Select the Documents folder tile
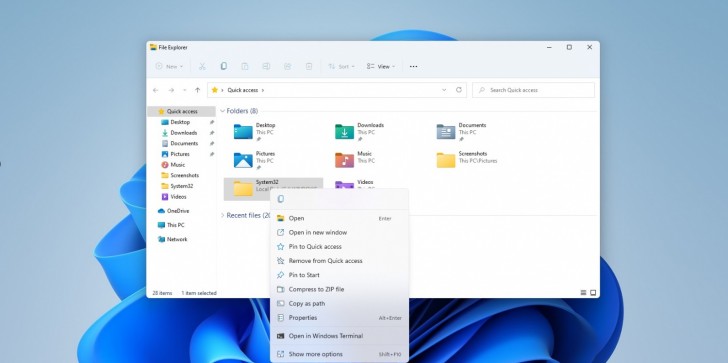 [x=476, y=132]
